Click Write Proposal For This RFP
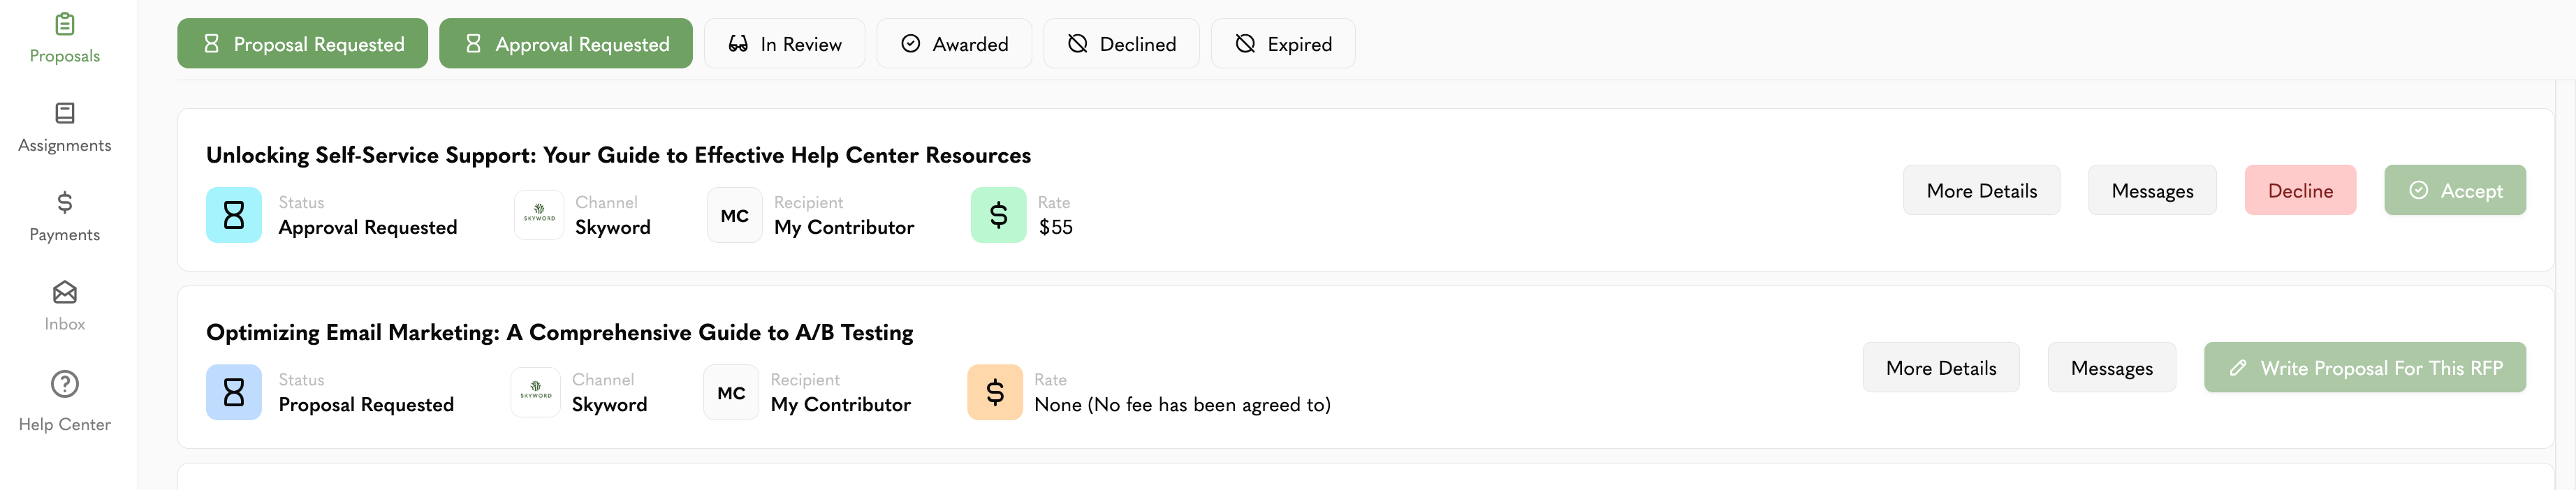Image resolution: width=2576 pixels, height=490 pixels. [2365, 367]
